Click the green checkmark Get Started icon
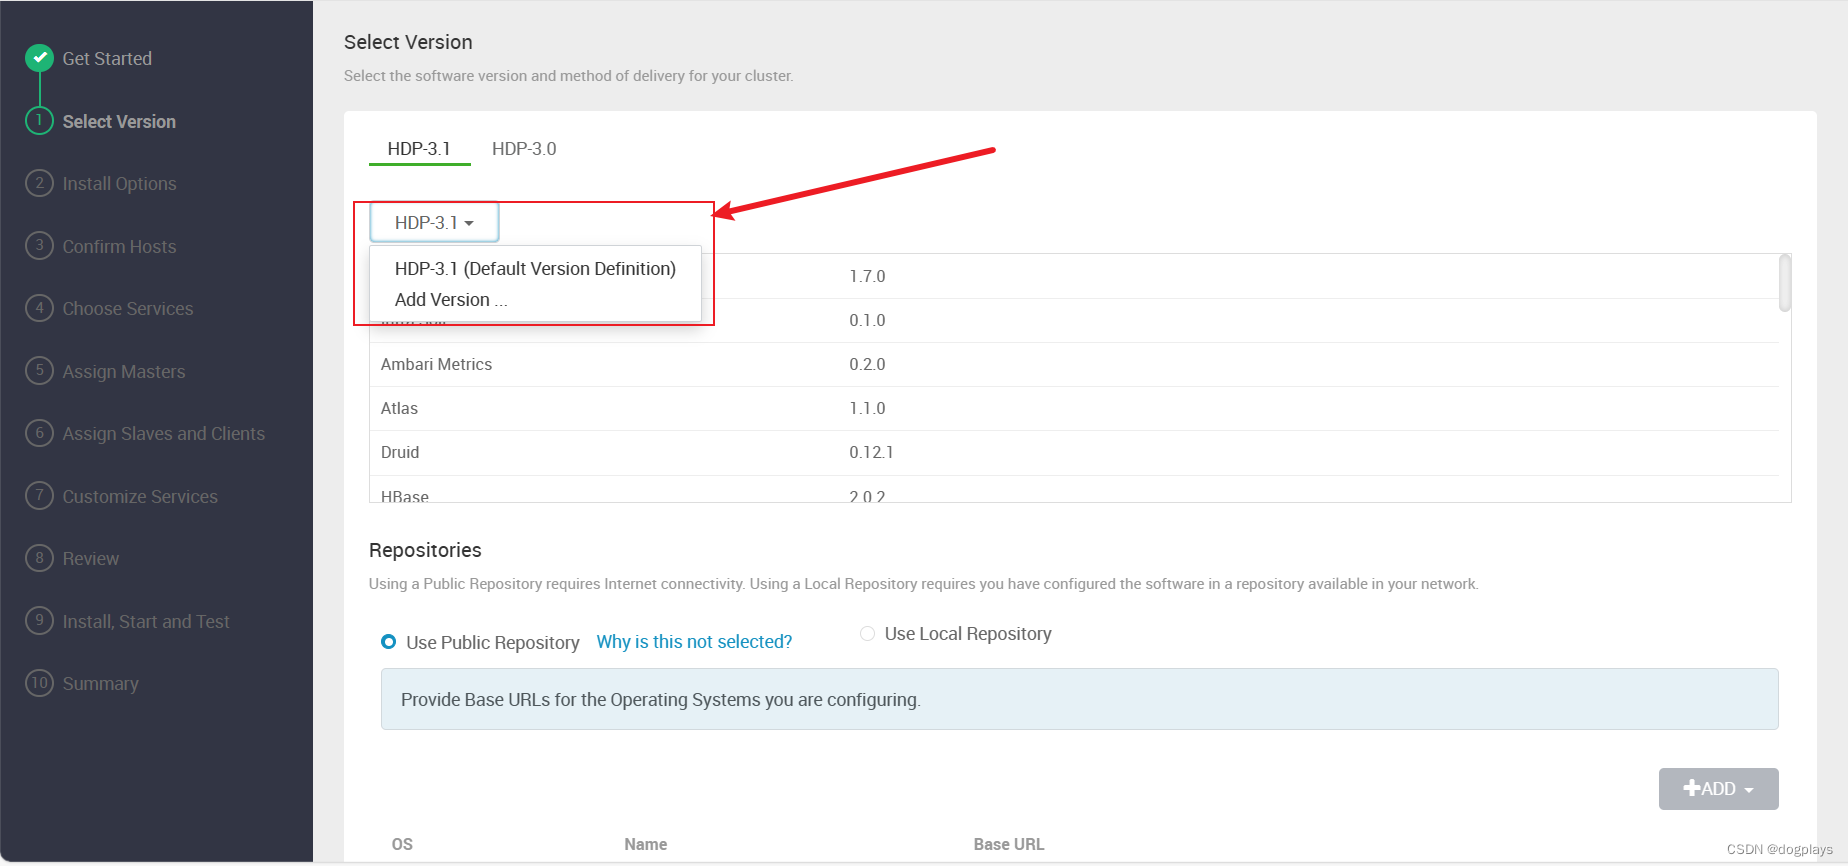The width and height of the screenshot is (1848, 866). click(x=39, y=58)
